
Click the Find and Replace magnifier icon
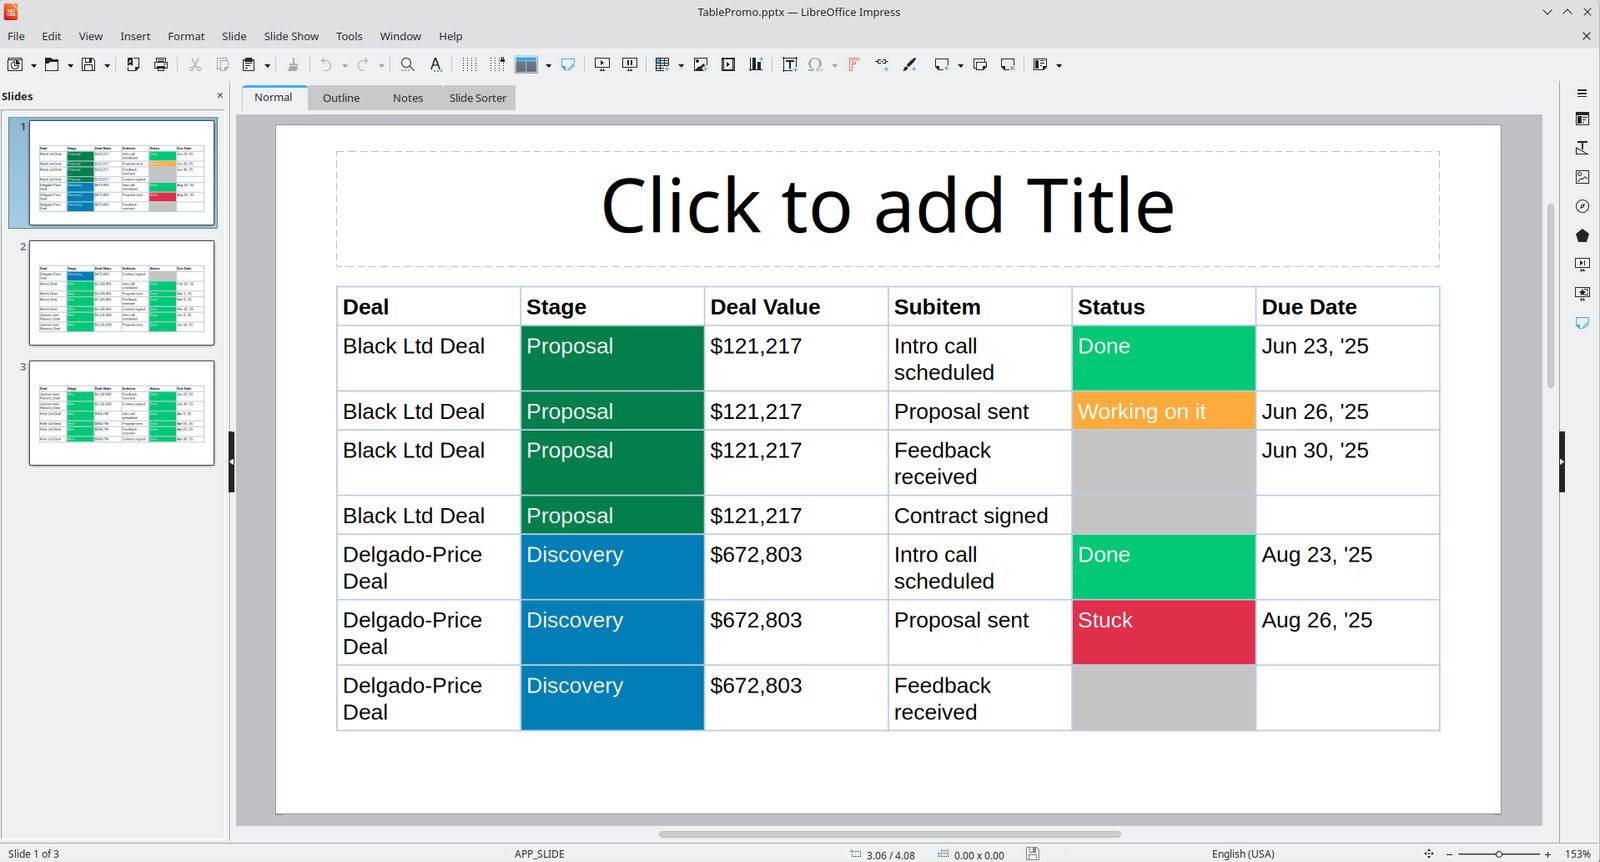[407, 64]
